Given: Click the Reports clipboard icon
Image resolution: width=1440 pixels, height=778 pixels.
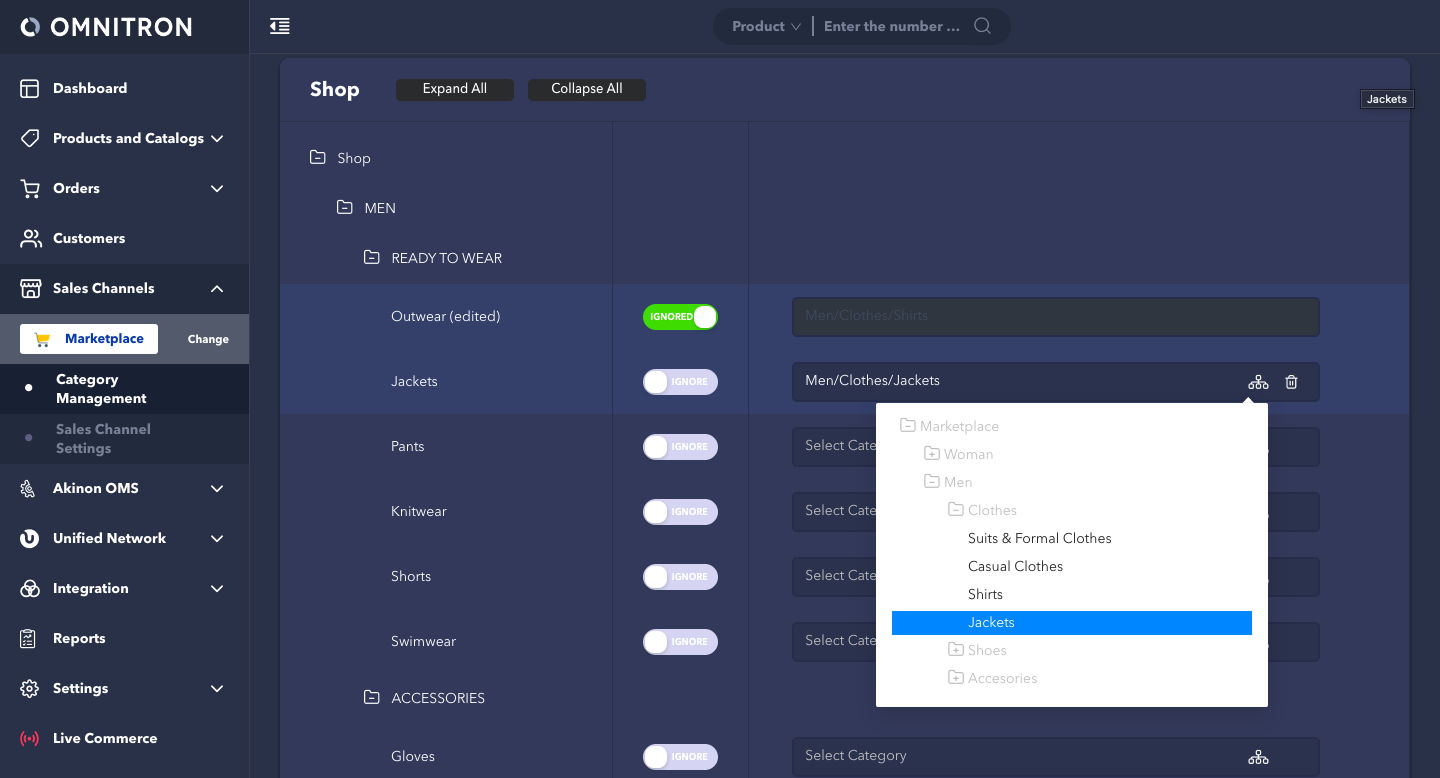Looking at the screenshot, I should point(30,639).
